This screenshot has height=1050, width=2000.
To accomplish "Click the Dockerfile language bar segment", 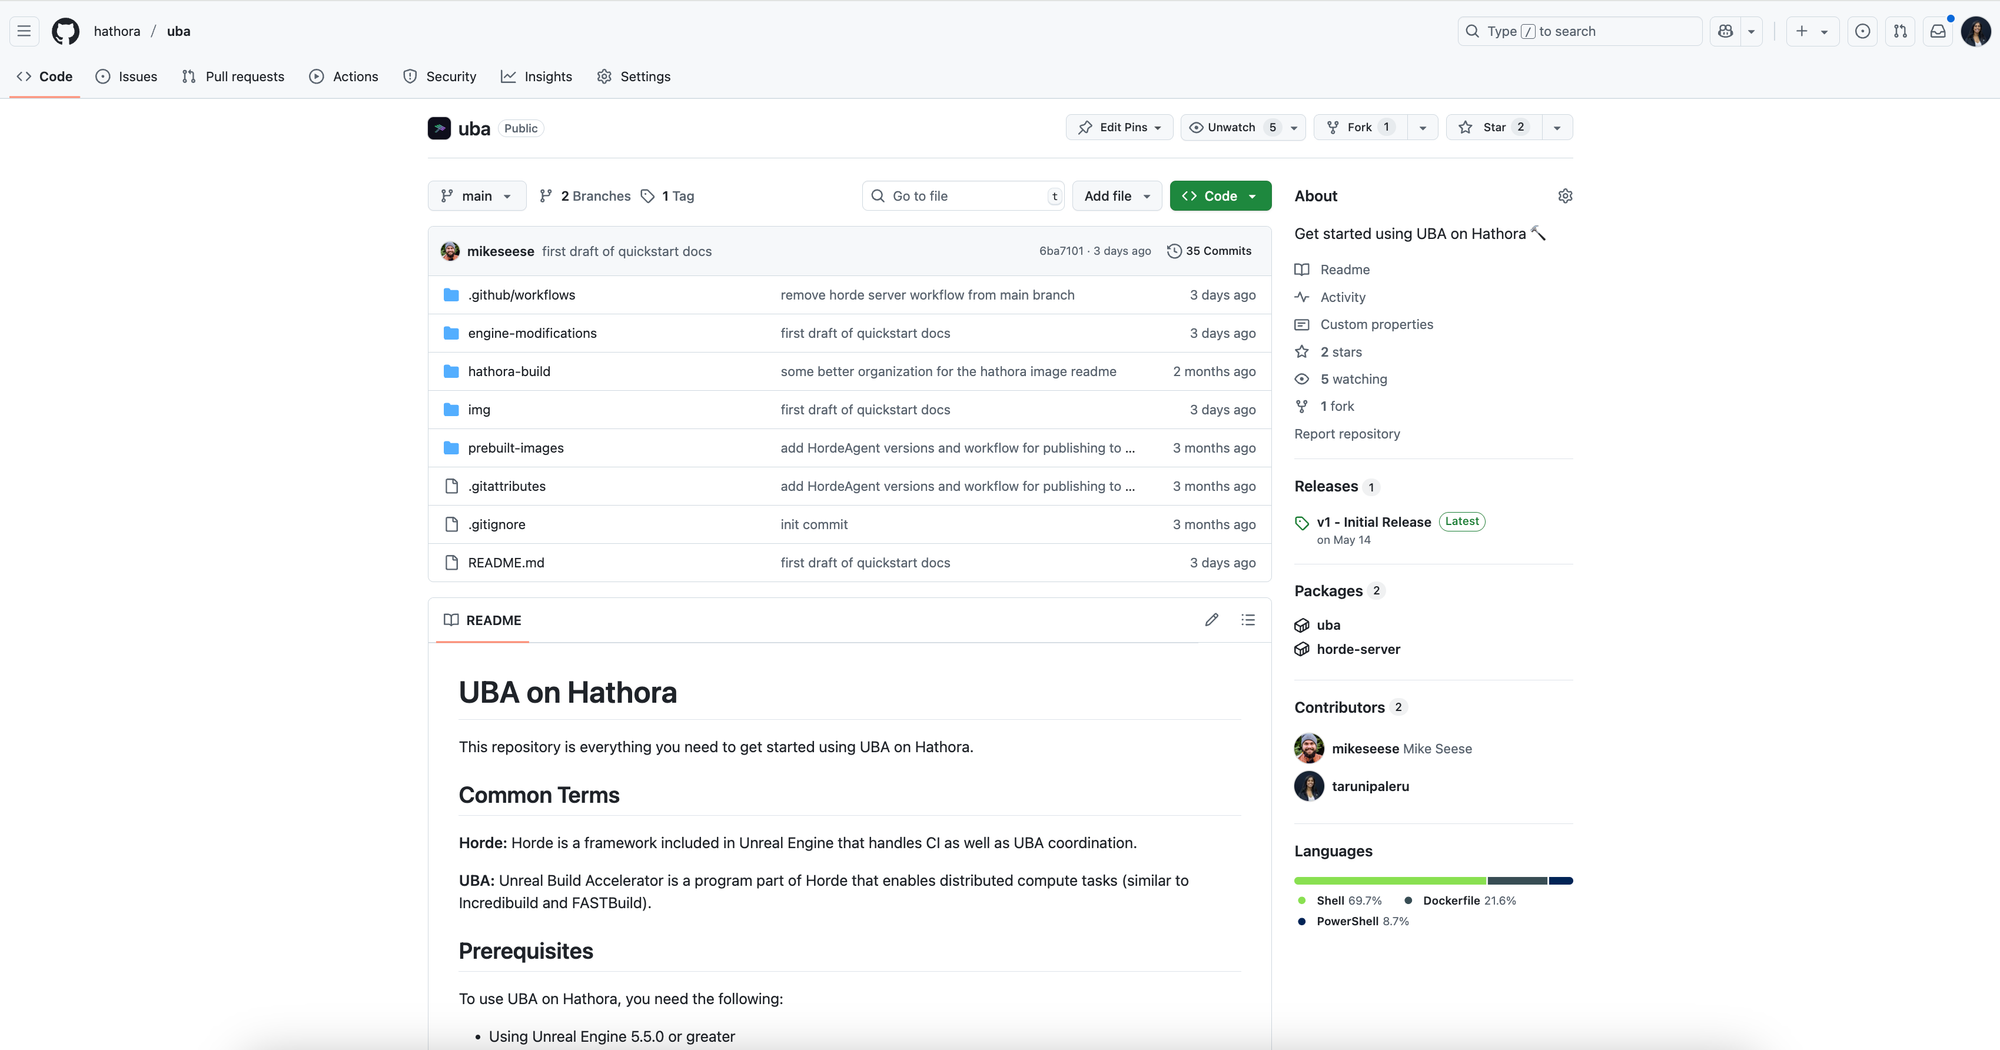I will [1518, 881].
